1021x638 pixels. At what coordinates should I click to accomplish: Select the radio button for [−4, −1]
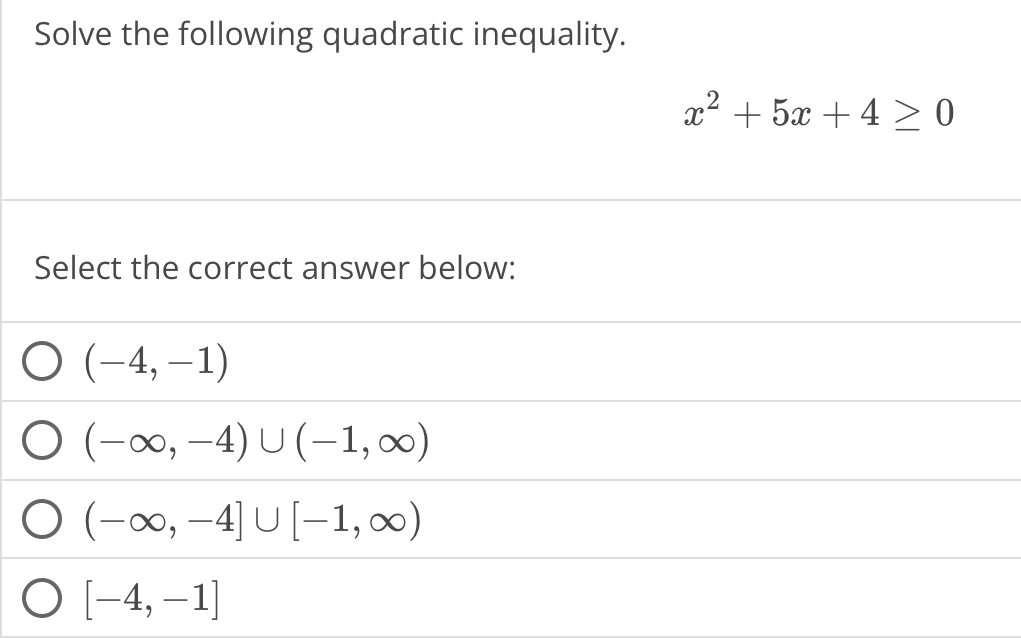[41, 597]
